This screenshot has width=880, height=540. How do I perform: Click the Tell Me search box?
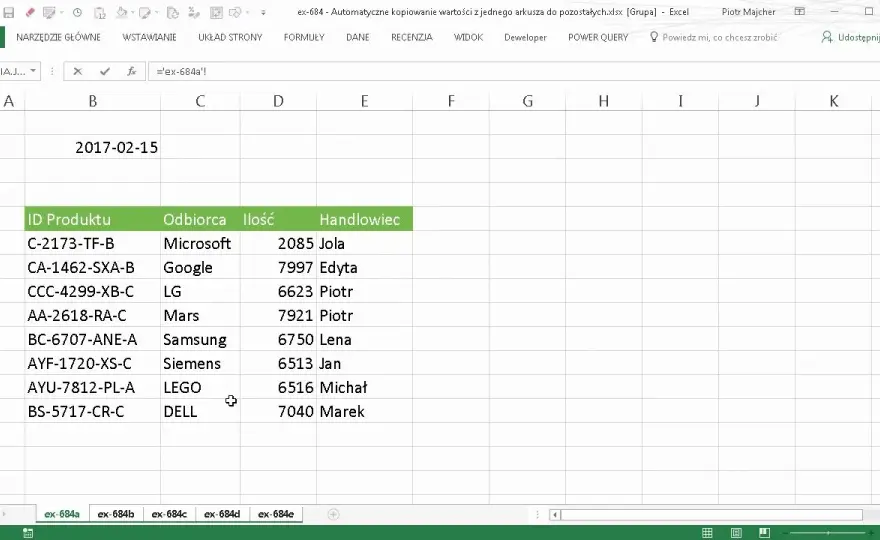click(x=714, y=38)
